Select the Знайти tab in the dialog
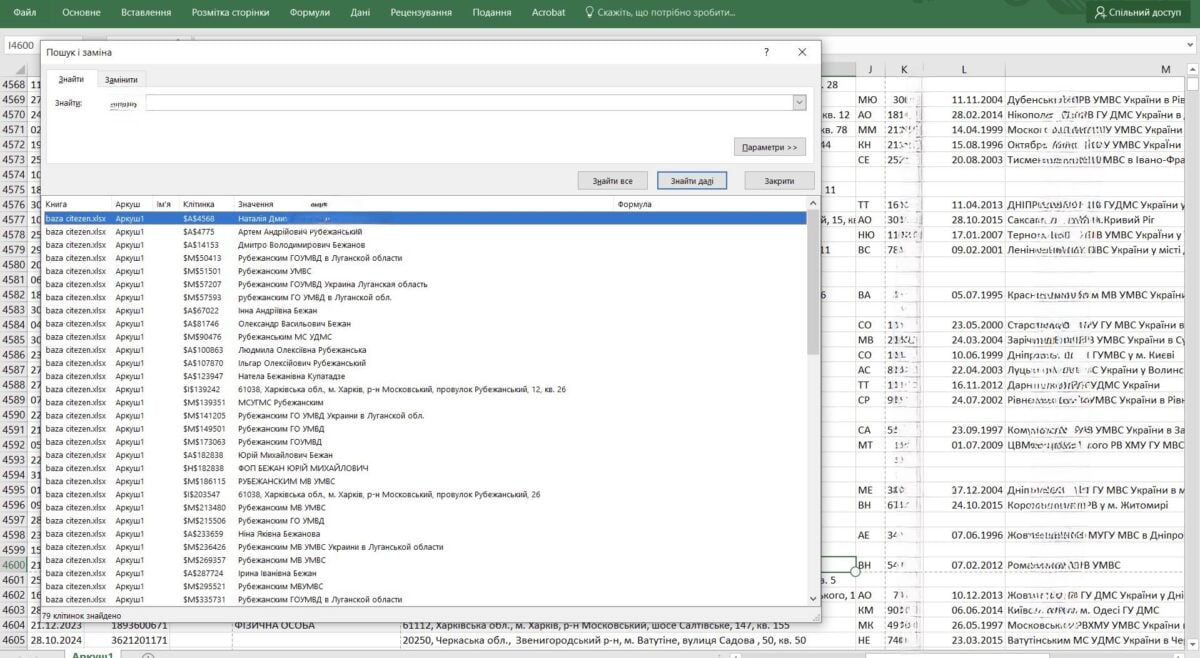The height and width of the screenshot is (658, 1200). [71, 79]
